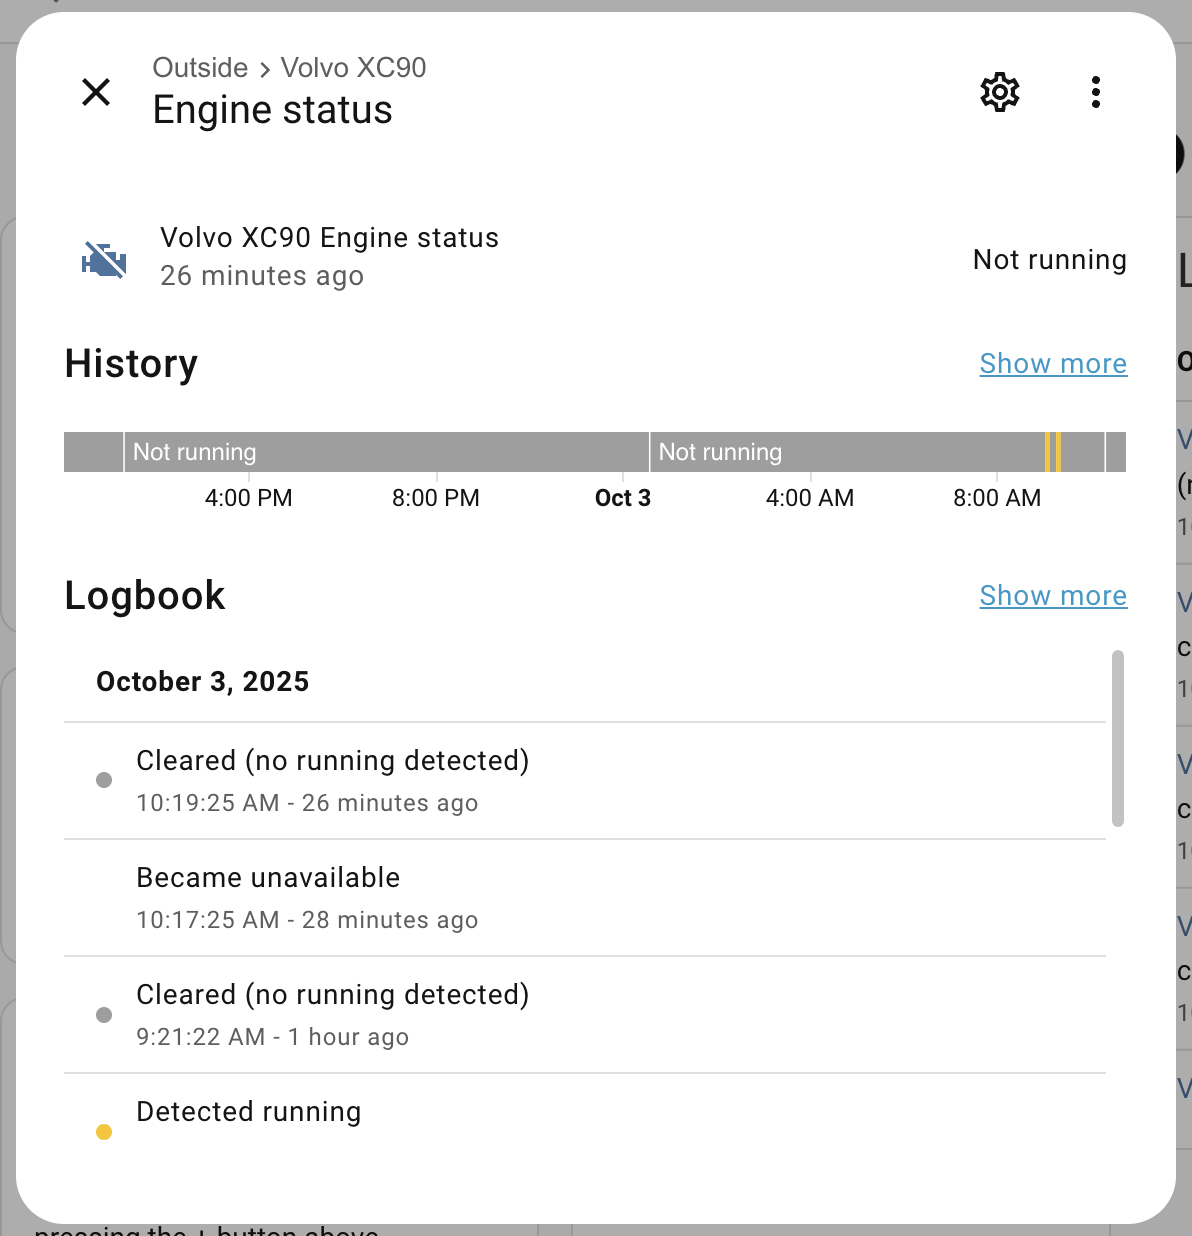The image size is (1192, 1236).
Task: Click the Not running state value
Action: click(x=1049, y=260)
